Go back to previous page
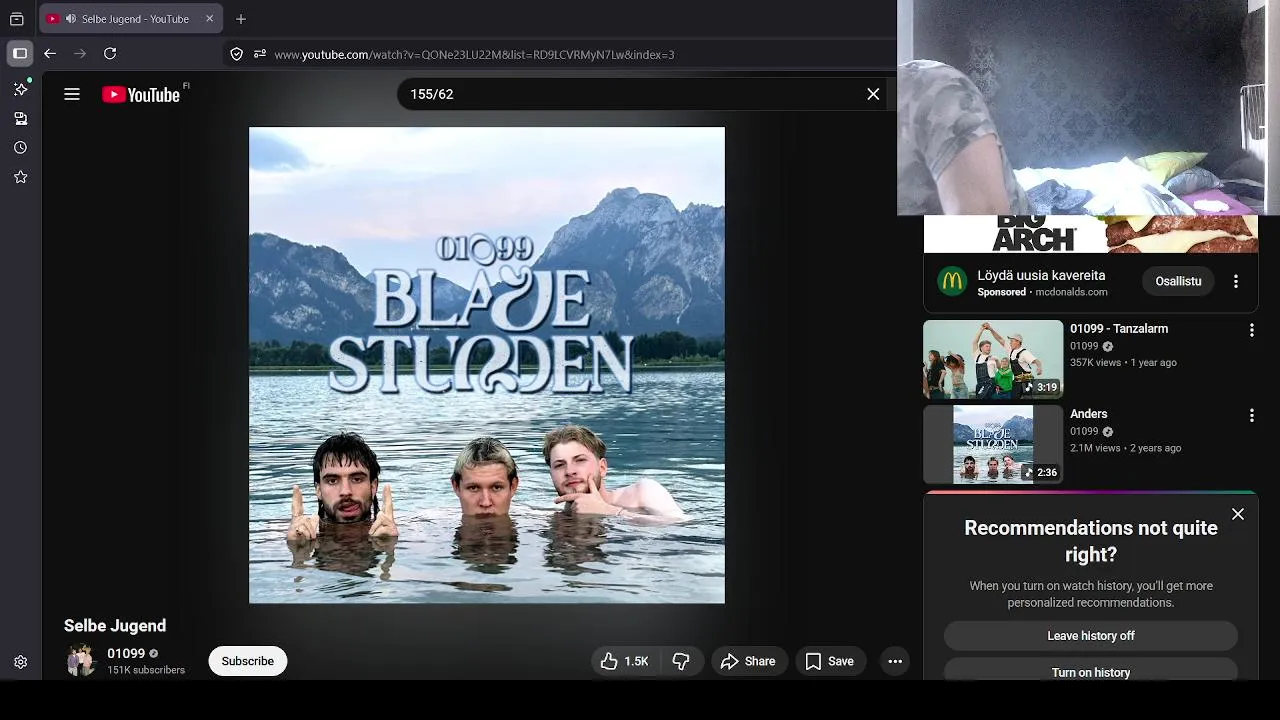 (50, 54)
